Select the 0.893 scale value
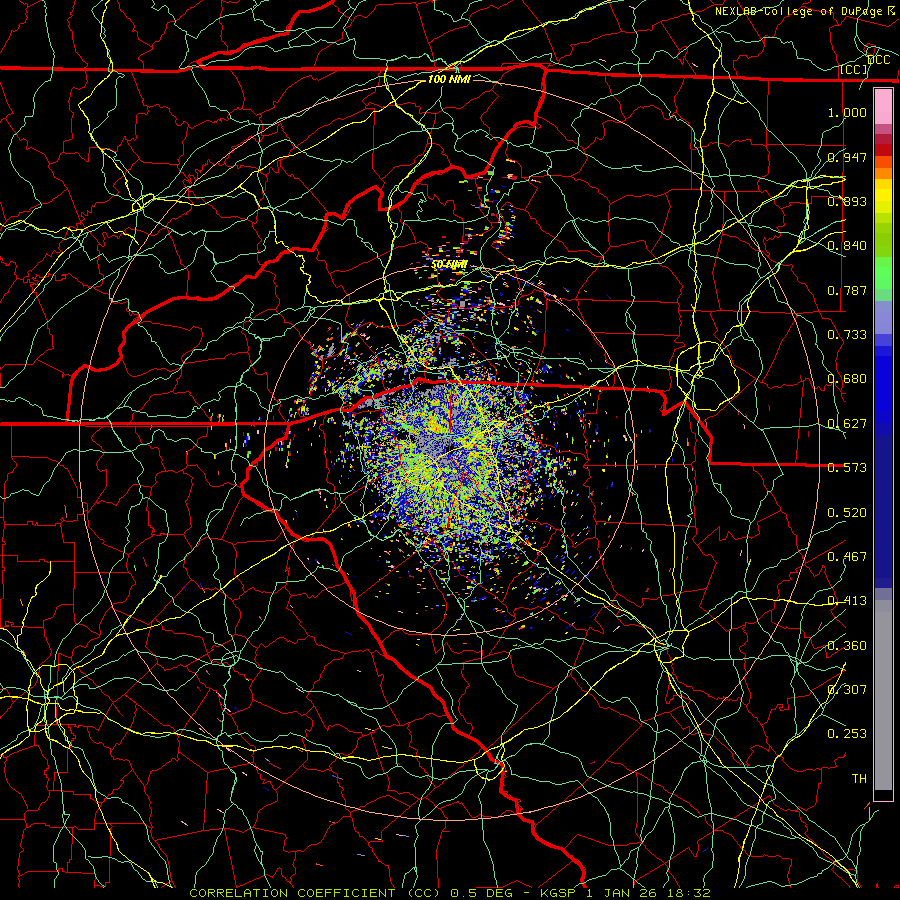The image size is (900, 900). pyautogui.click(x=847, y=201)
